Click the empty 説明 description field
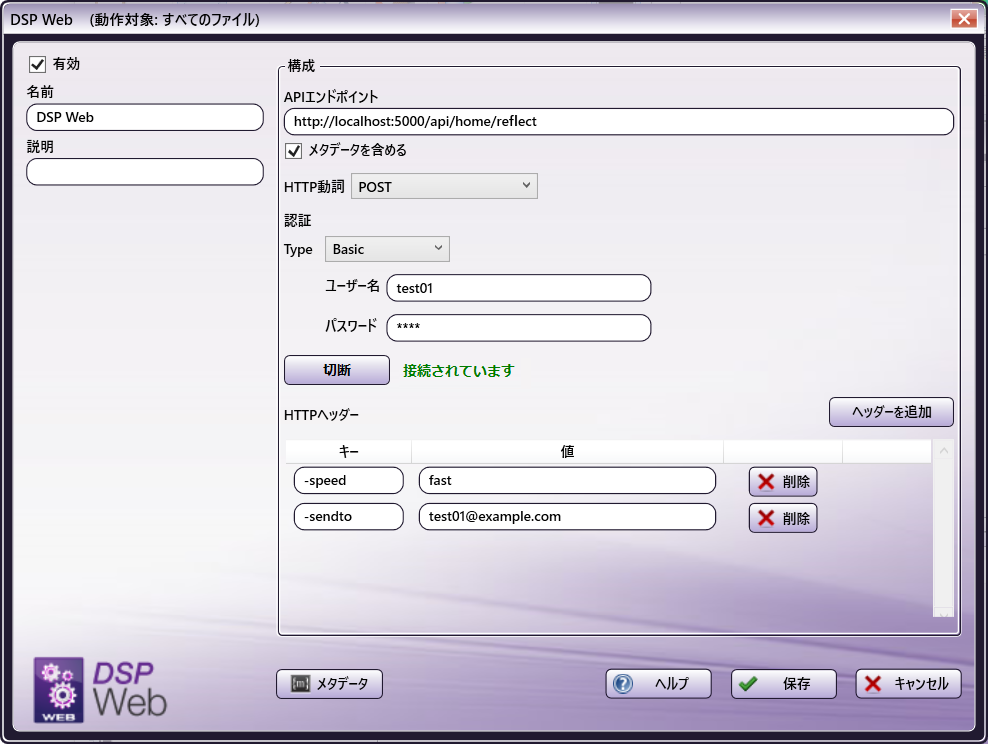The width and height of the screenshot is (988, 744). pos(145,172)
